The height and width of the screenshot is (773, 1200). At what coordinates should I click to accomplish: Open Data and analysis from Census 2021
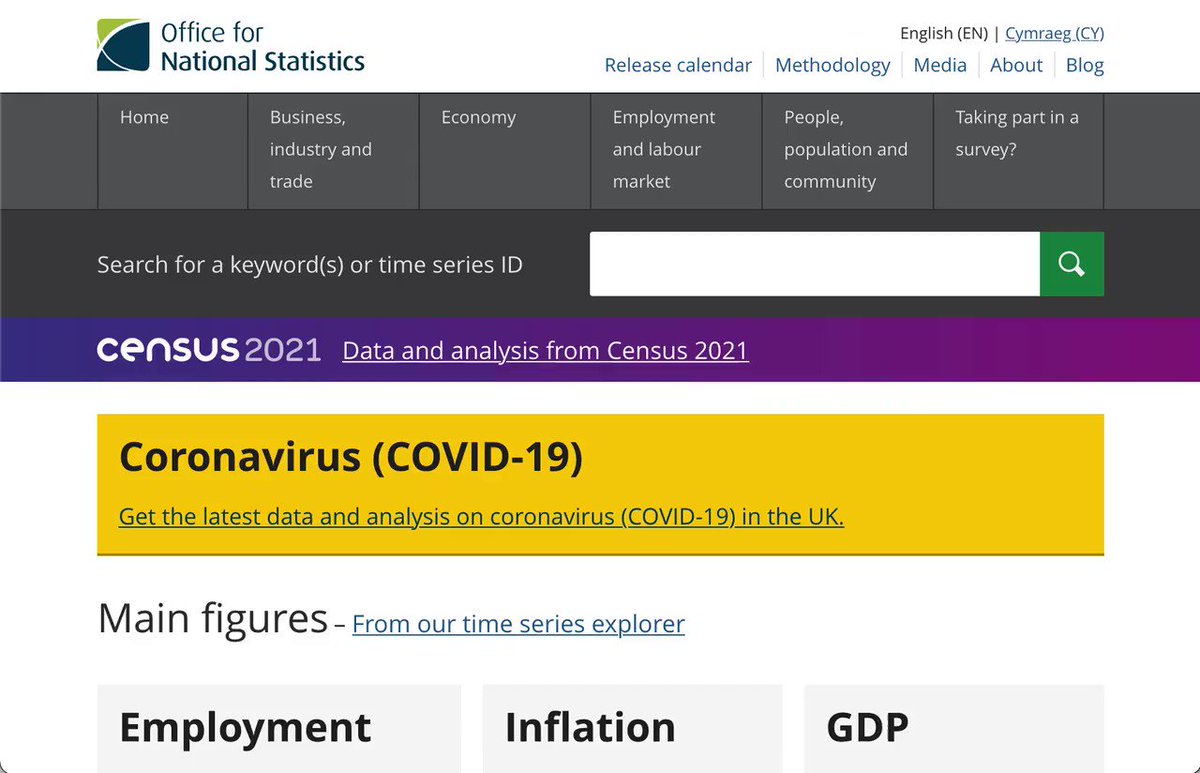point(545,351)
